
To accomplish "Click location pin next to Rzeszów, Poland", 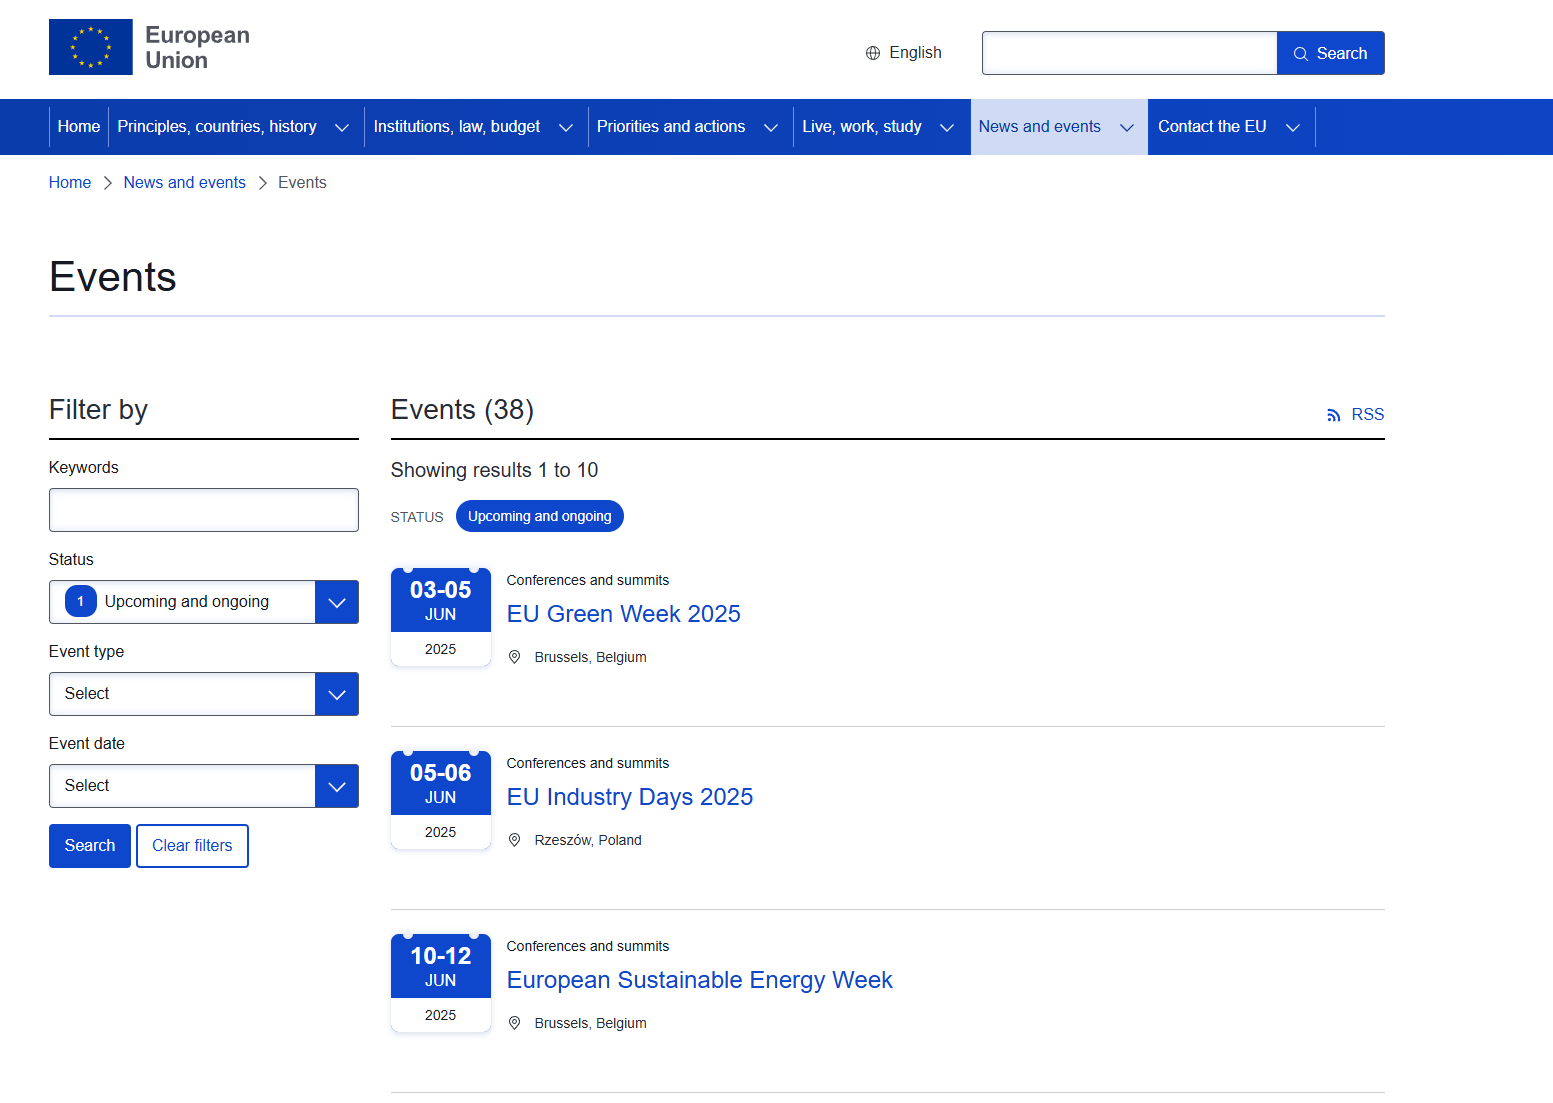I will coord(514,840).
